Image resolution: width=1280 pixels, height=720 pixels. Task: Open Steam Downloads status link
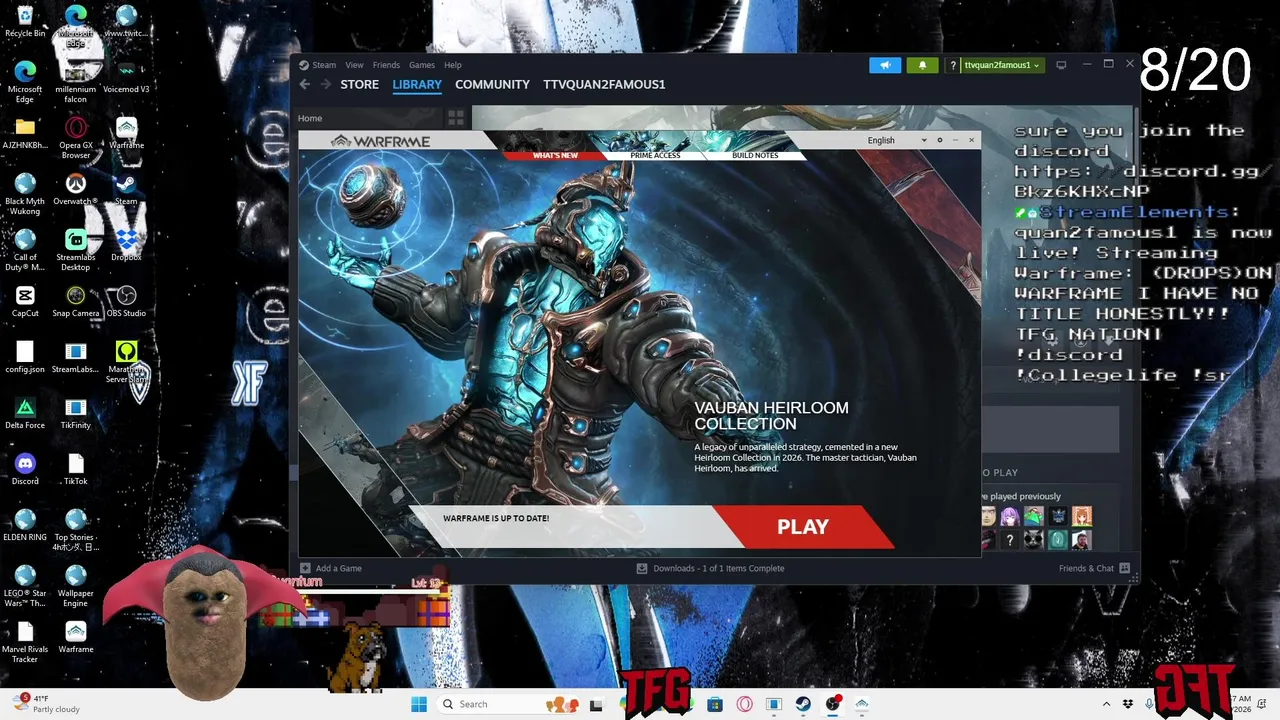click(x=710, y=568)
